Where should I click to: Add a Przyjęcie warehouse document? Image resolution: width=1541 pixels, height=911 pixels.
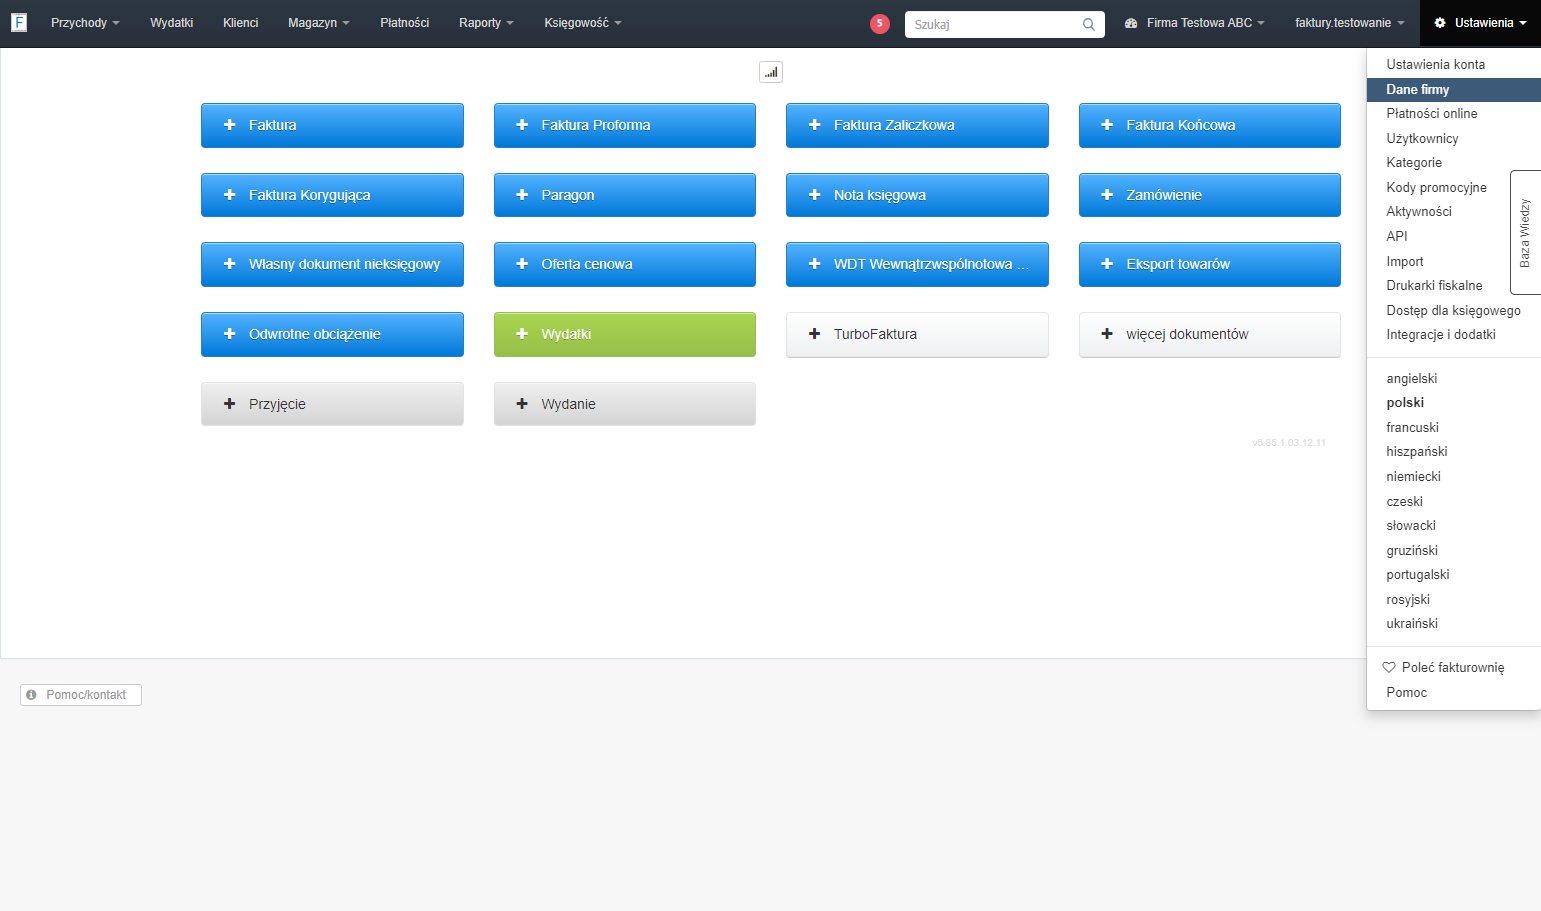coord(332,404)
